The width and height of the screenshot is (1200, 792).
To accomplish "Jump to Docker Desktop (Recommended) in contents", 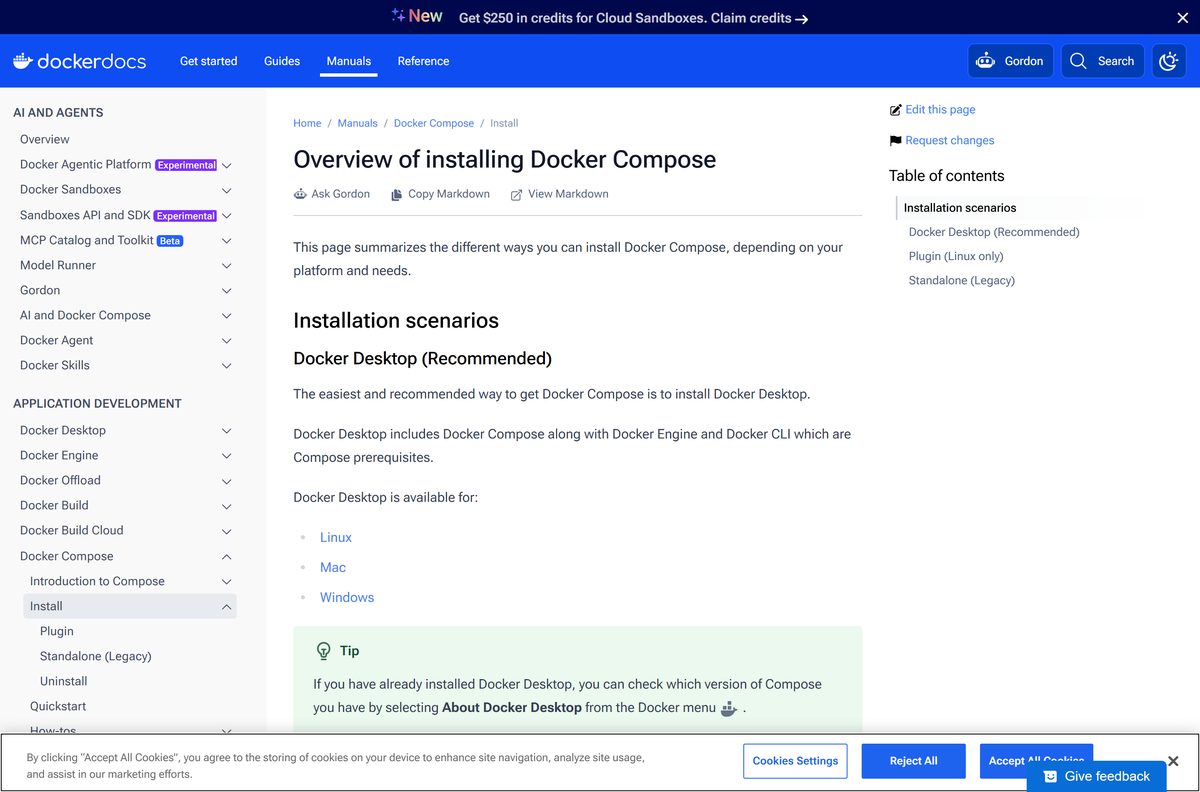I will click(x=994, y=232).
